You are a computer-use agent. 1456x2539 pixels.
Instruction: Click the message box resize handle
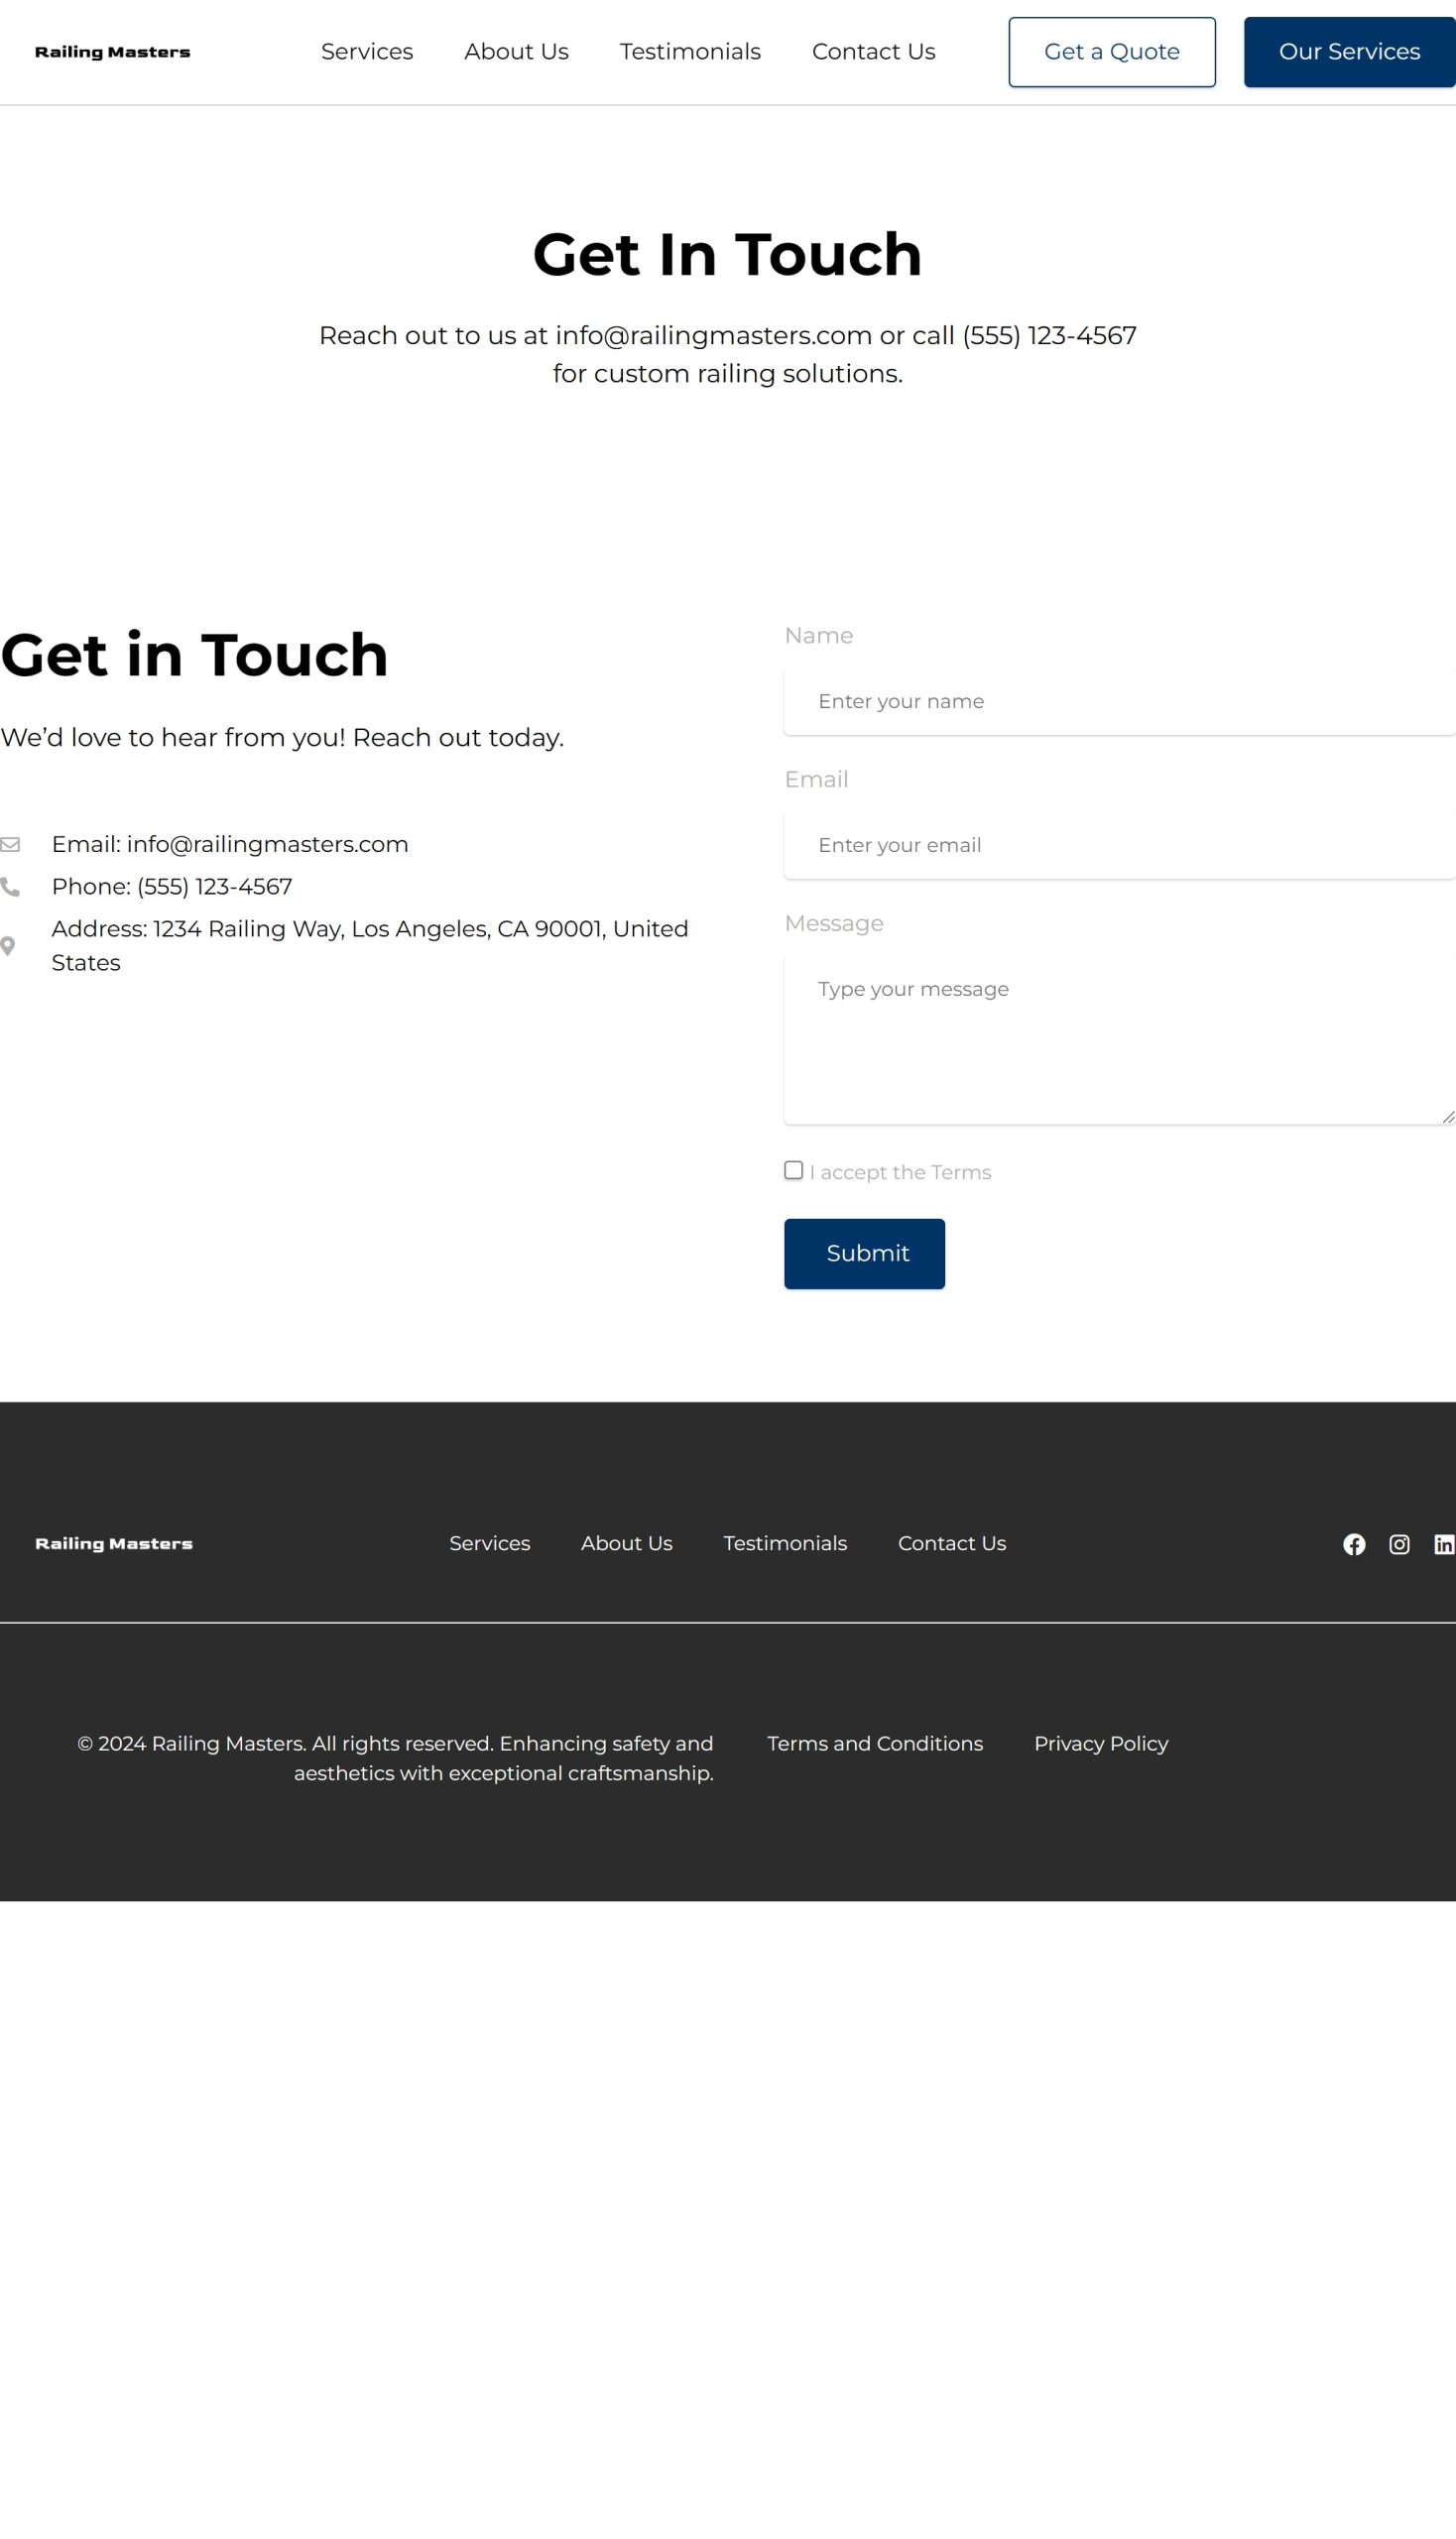click(1447, 1117)
